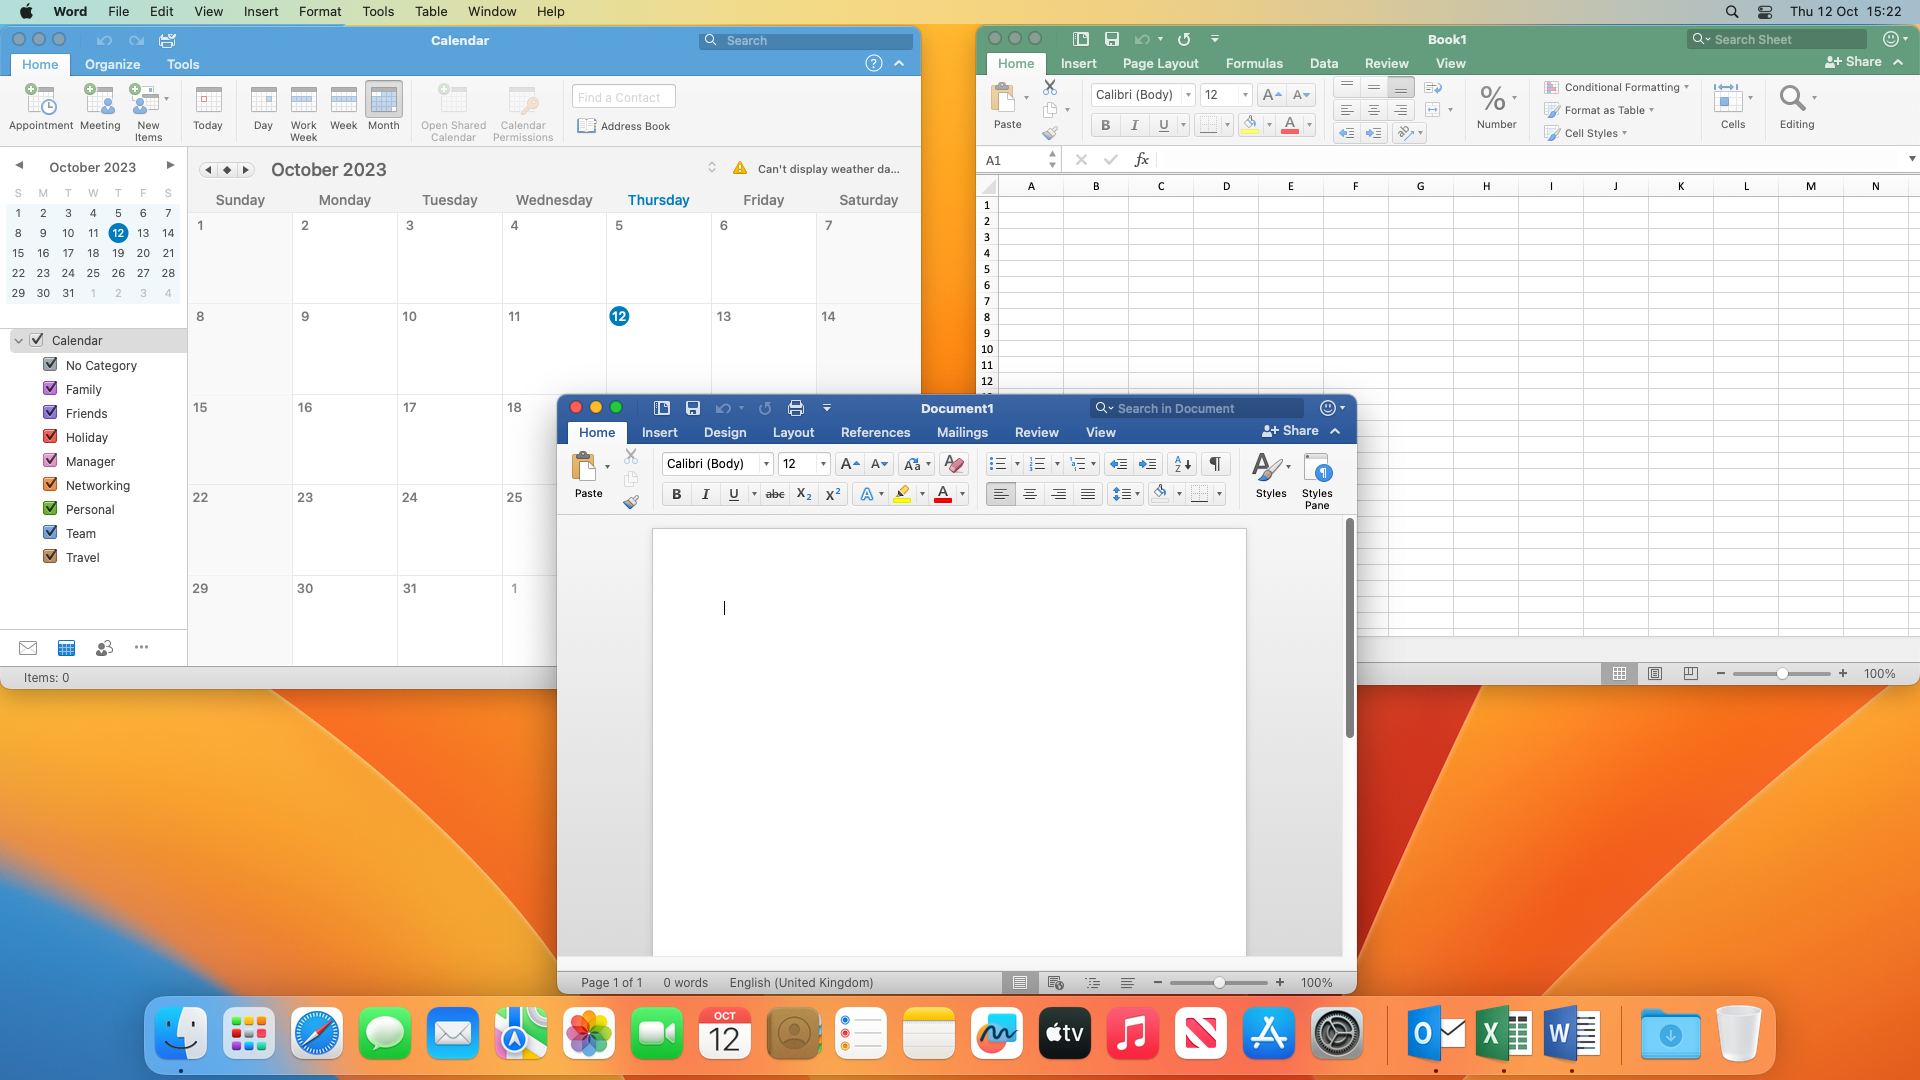This screenshot has height=1080, width=1920.
Task: Uncheck Family calendar category
Action: point(50,389)
